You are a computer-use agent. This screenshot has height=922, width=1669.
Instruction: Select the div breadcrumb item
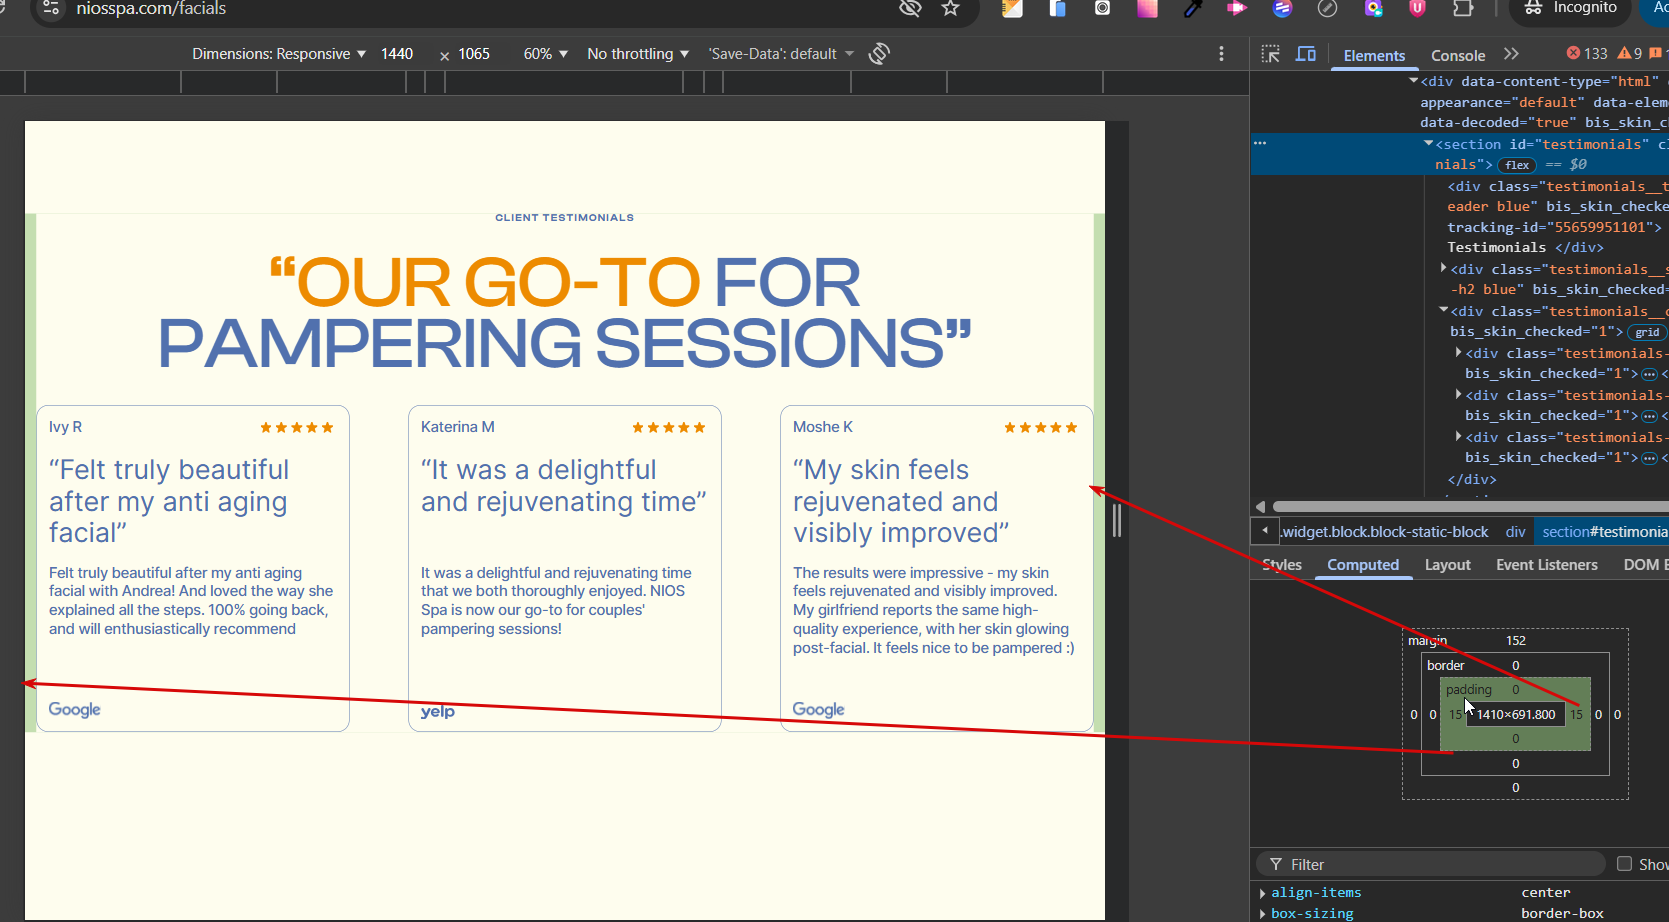point(1516,532)
